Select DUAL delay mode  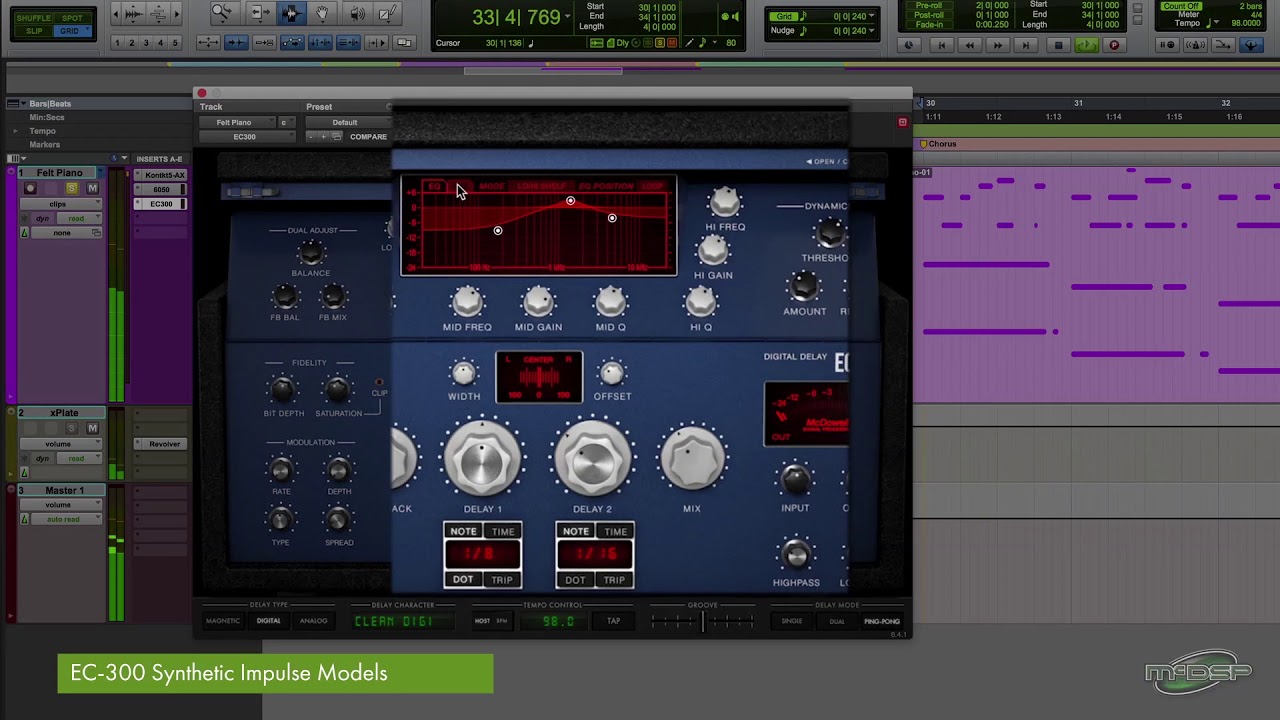click(x=837, y=621)
